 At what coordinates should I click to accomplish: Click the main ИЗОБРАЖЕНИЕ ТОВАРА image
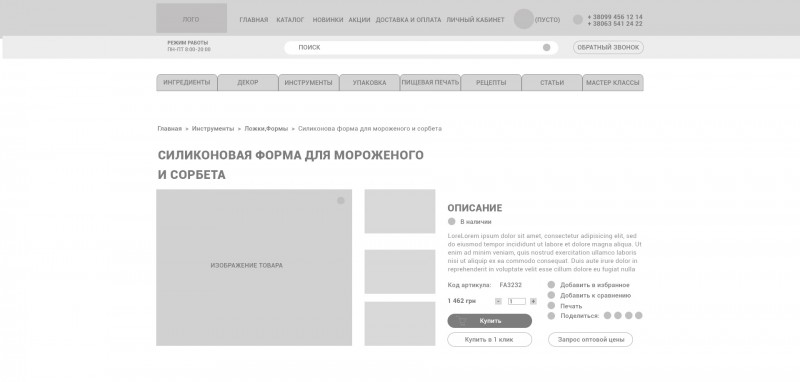(254, 268)
